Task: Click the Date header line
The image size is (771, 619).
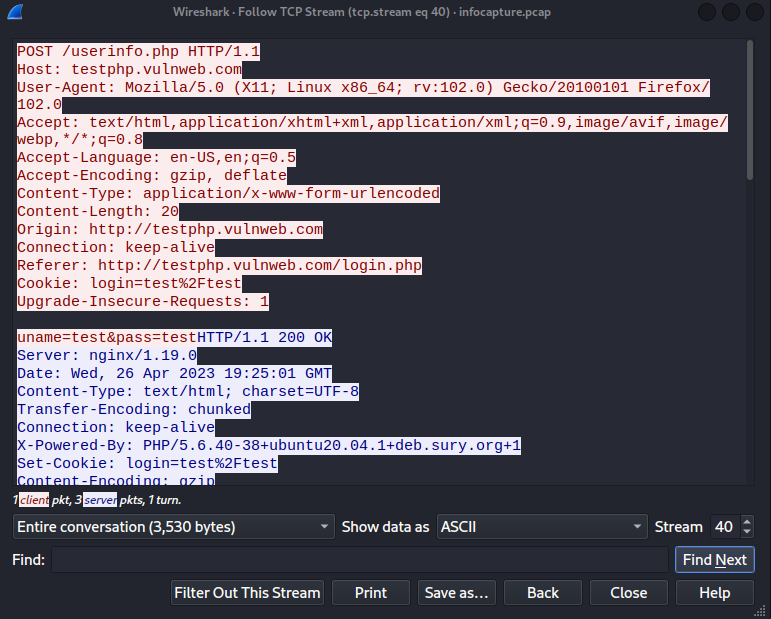Action: click(x=175, y=373)
